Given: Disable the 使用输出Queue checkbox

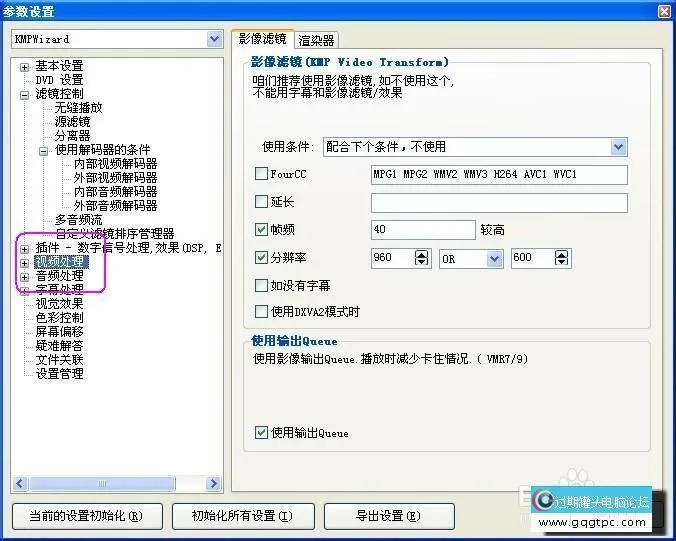Looking at the screenshot, I should [261, 432].
